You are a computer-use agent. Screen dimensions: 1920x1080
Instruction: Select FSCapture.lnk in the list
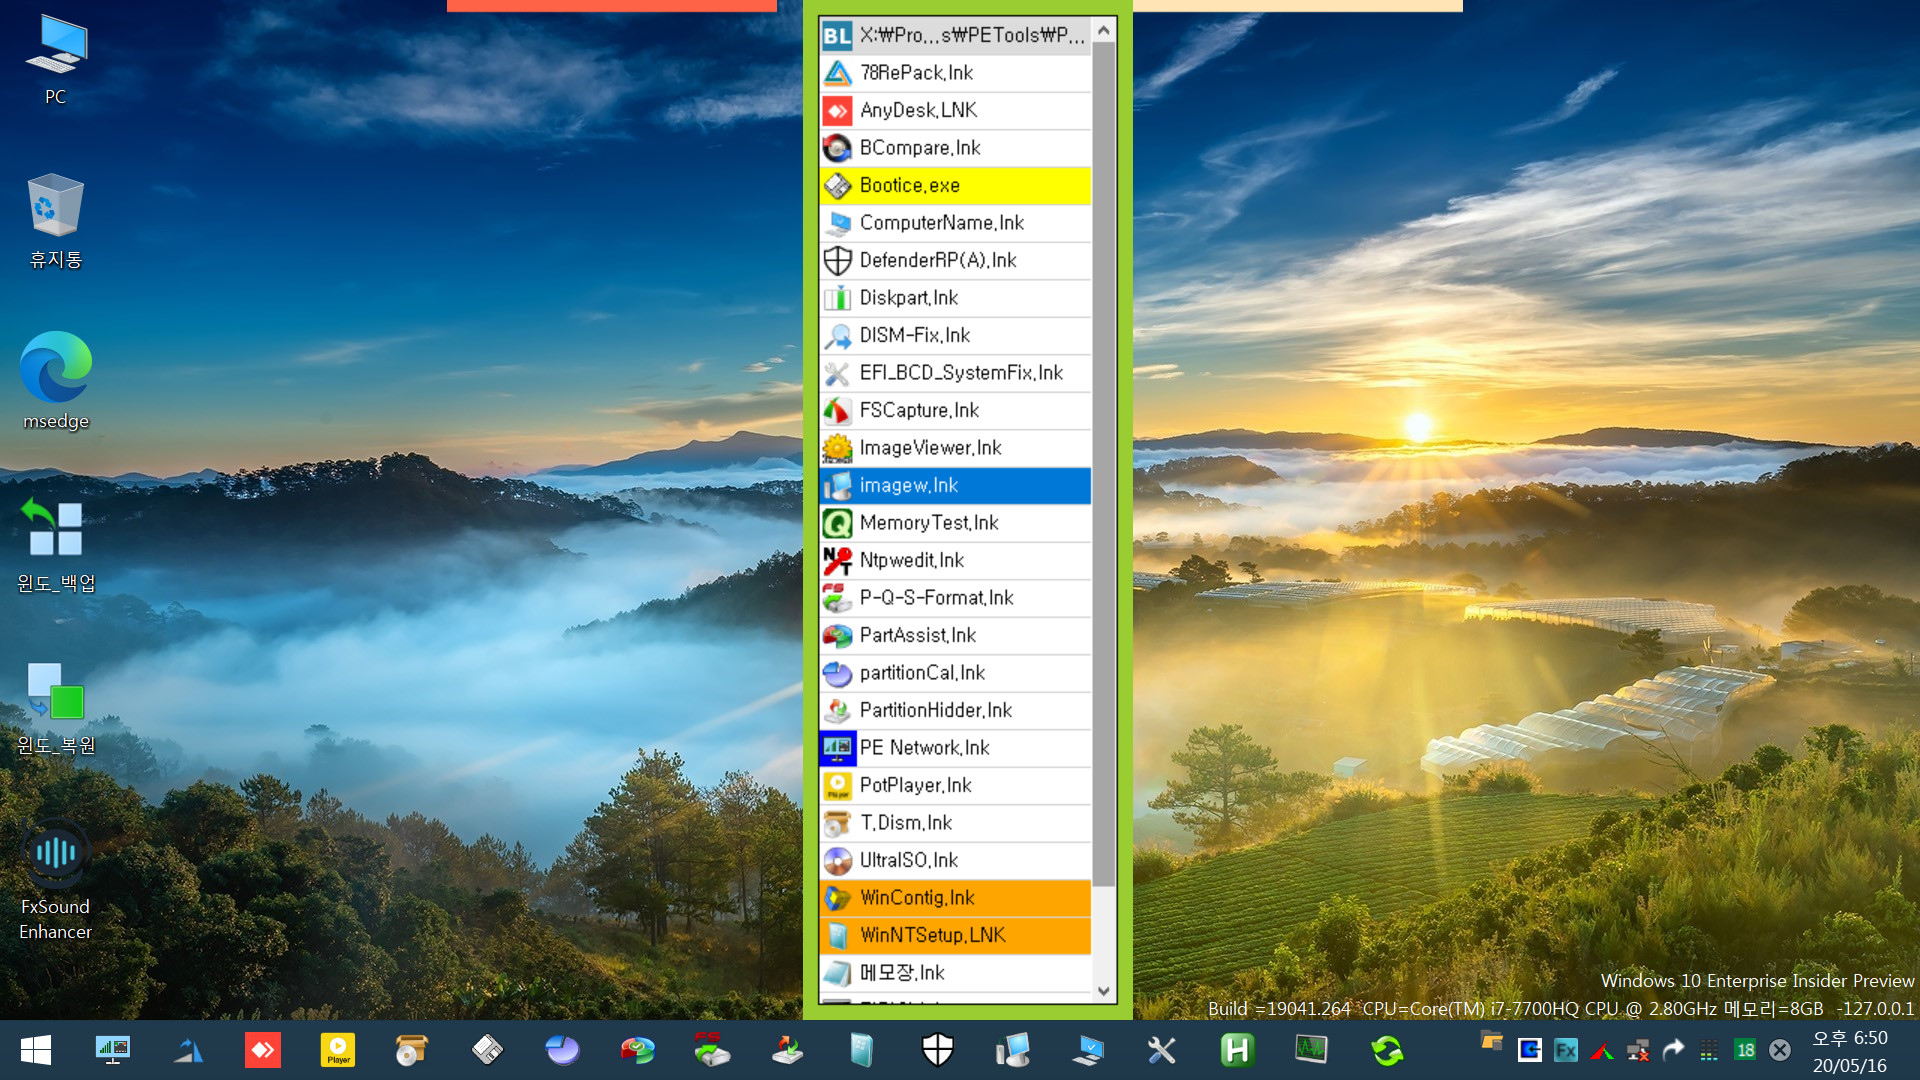(x=955, y=410)
